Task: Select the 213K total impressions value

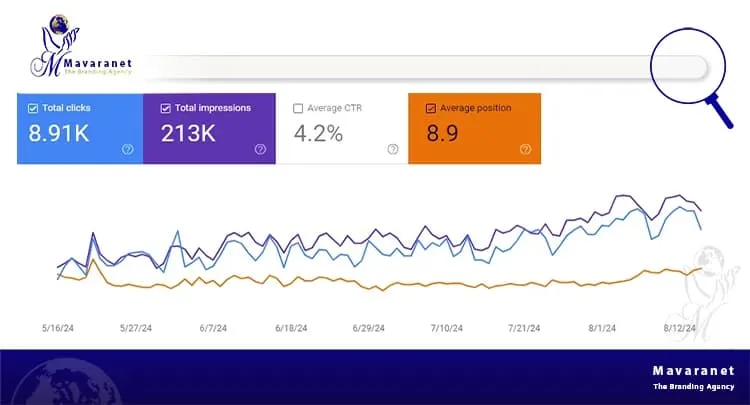Action: pos(186,132)
